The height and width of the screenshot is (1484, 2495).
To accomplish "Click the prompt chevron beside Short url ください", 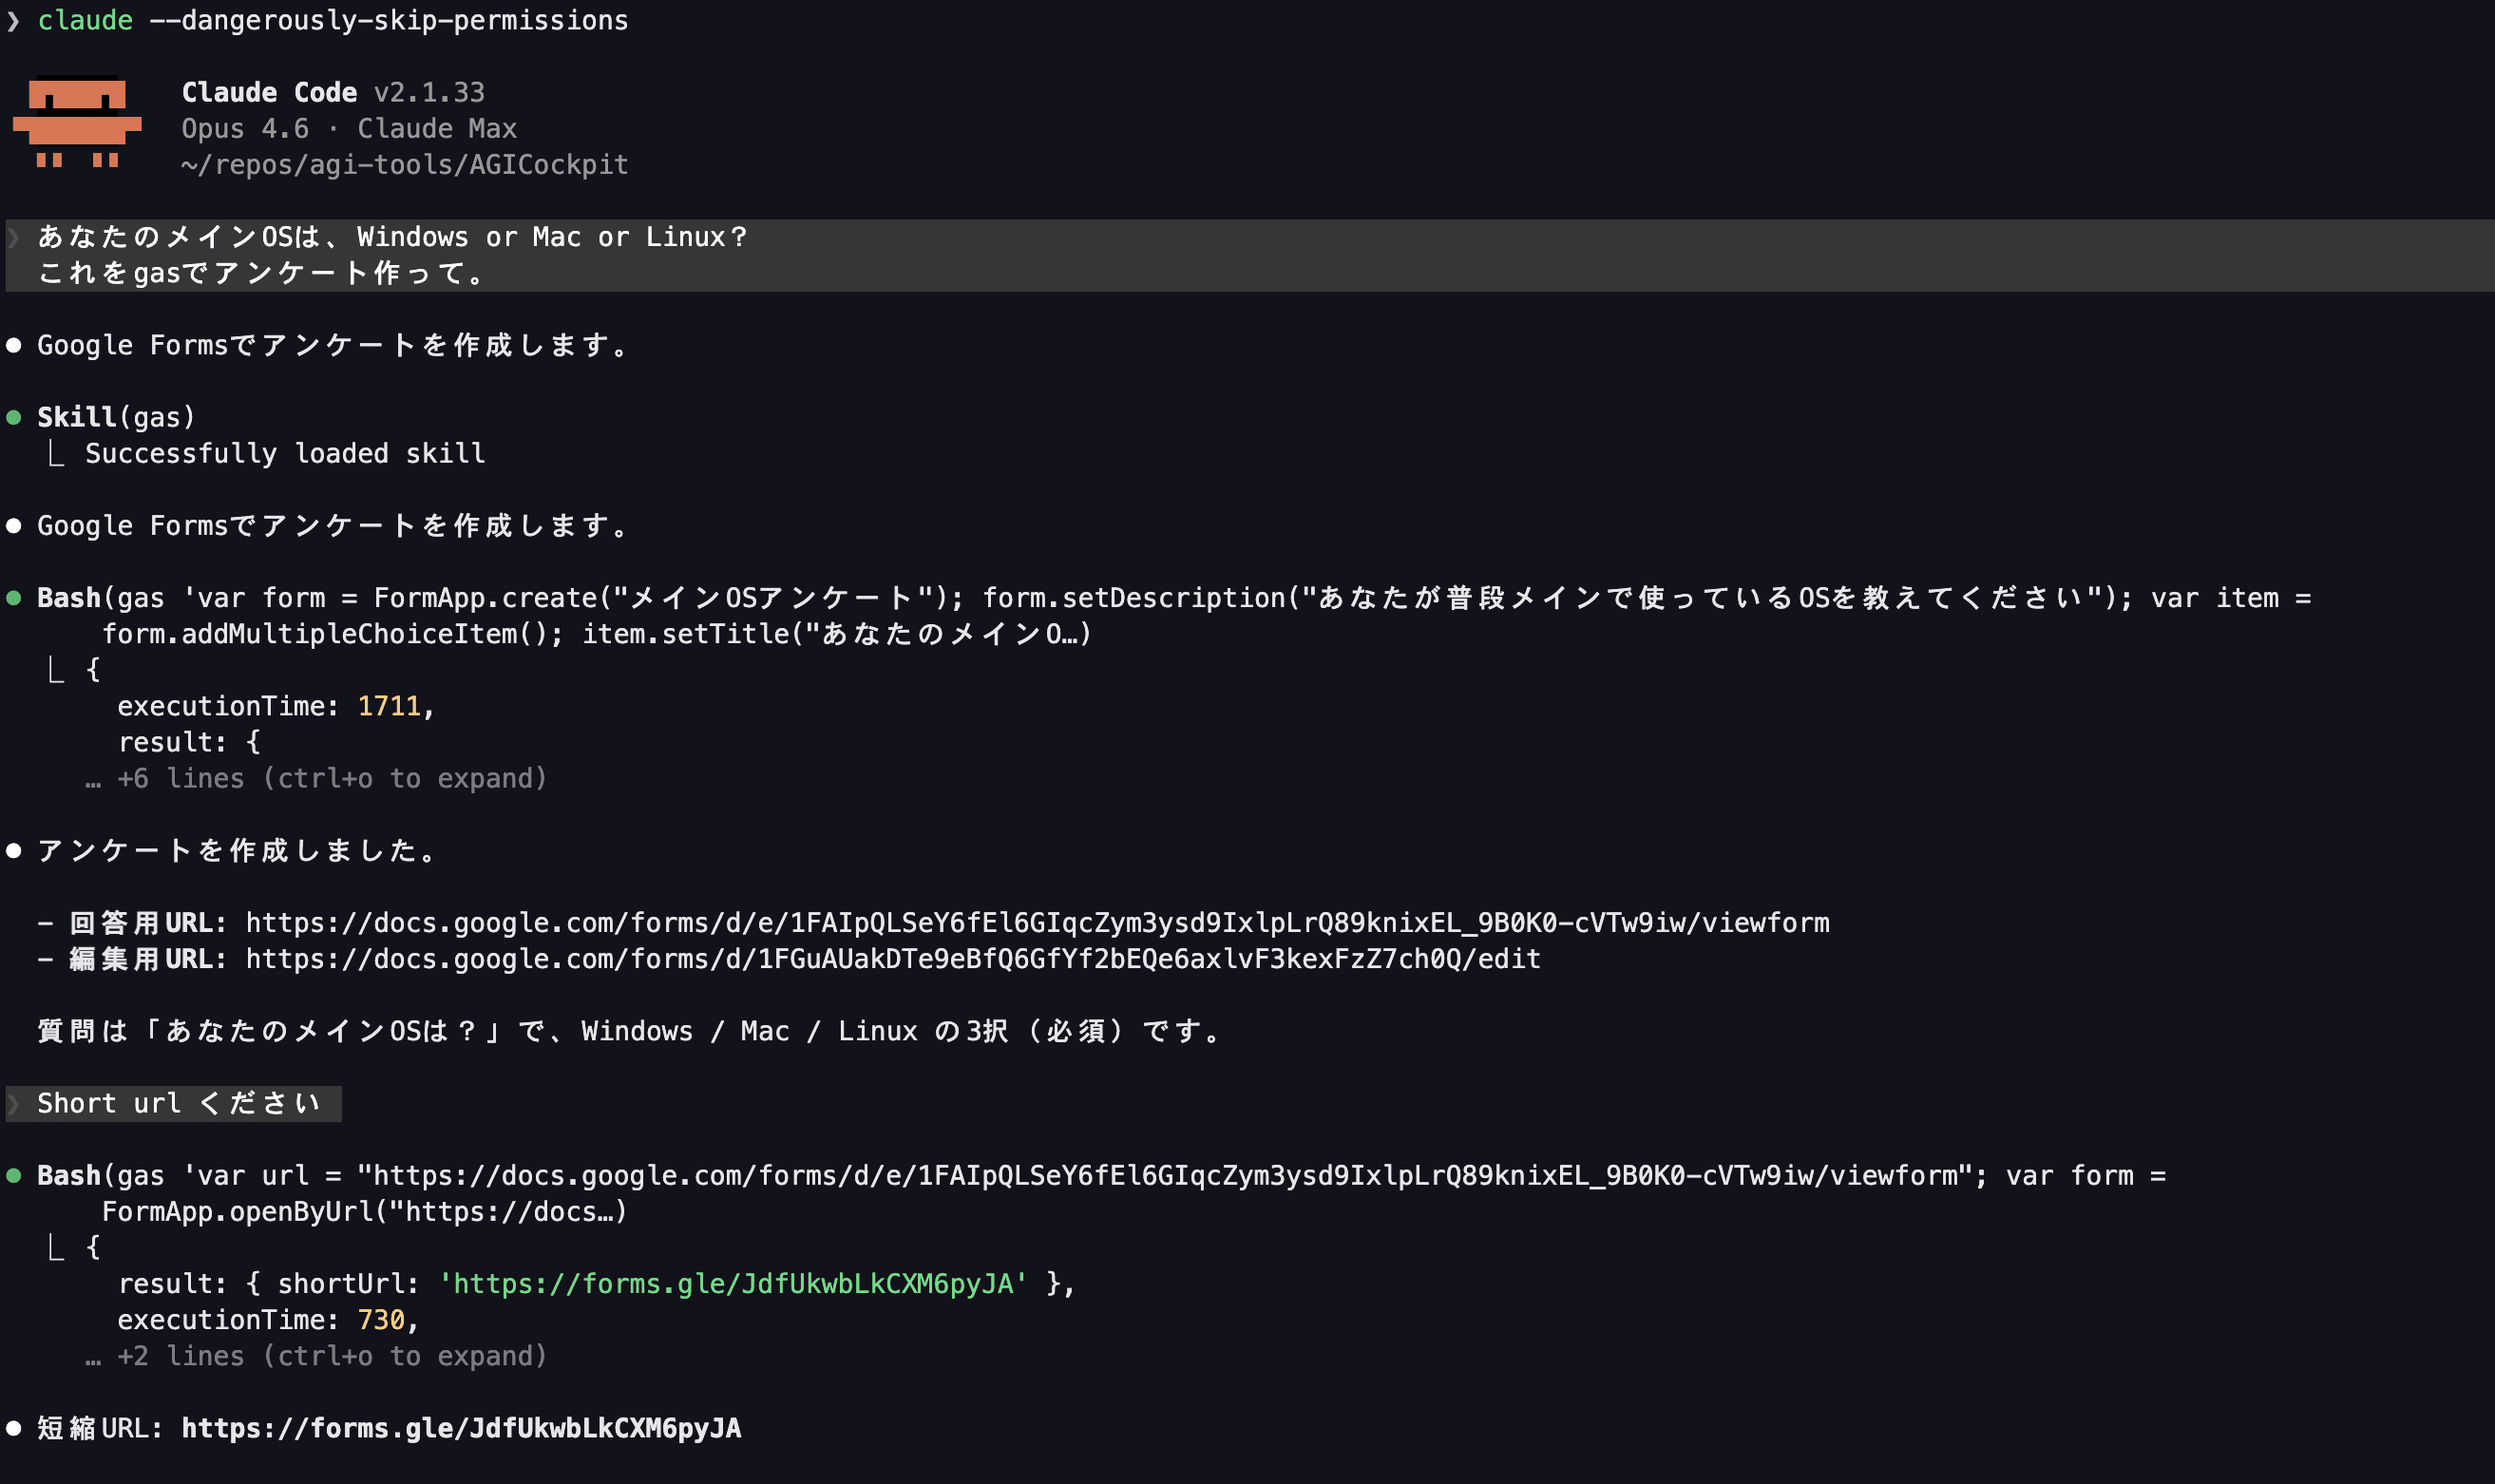I will coord(14,1104).
